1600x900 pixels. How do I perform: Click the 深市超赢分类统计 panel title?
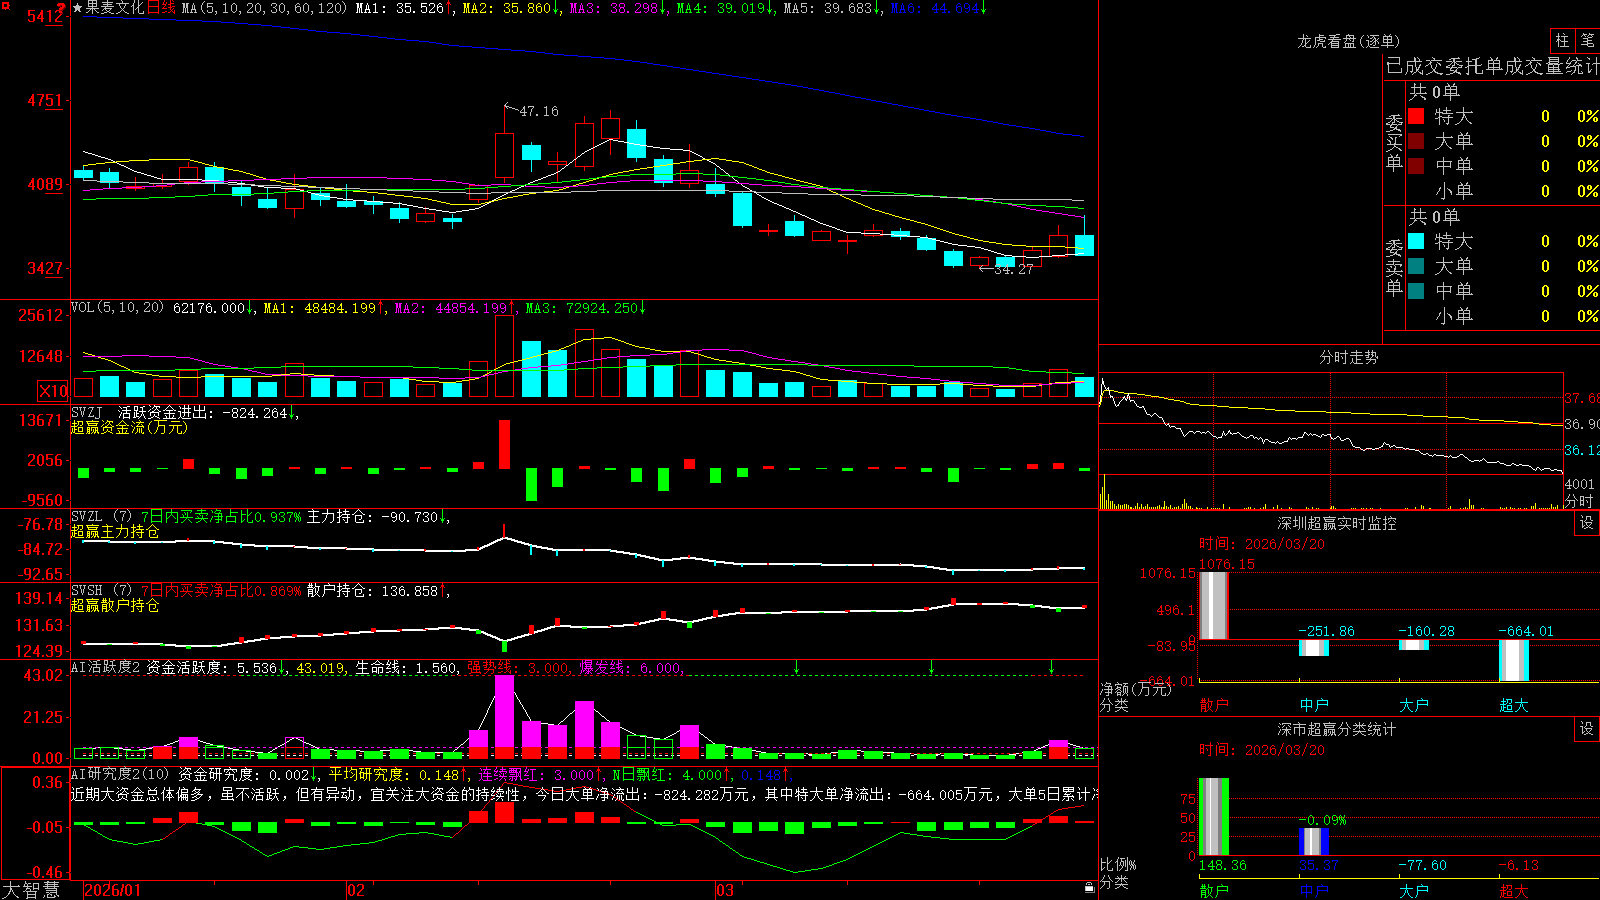tap(1337, 729)
